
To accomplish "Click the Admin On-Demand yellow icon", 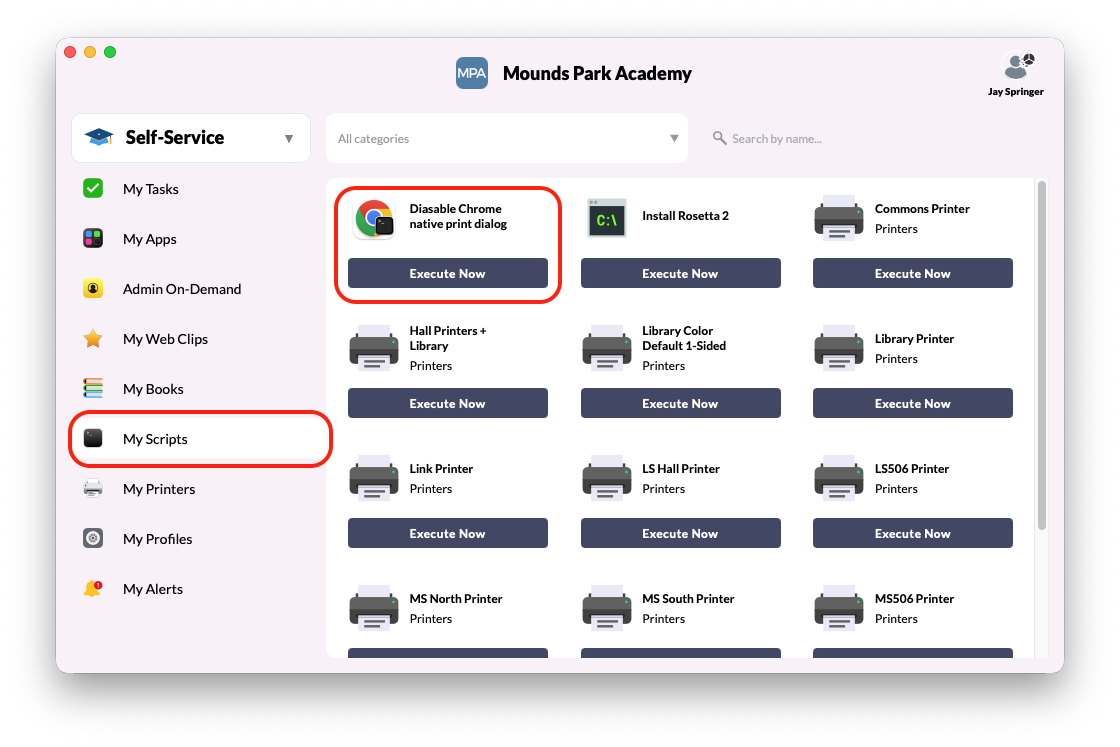I will tap(93, 289).
